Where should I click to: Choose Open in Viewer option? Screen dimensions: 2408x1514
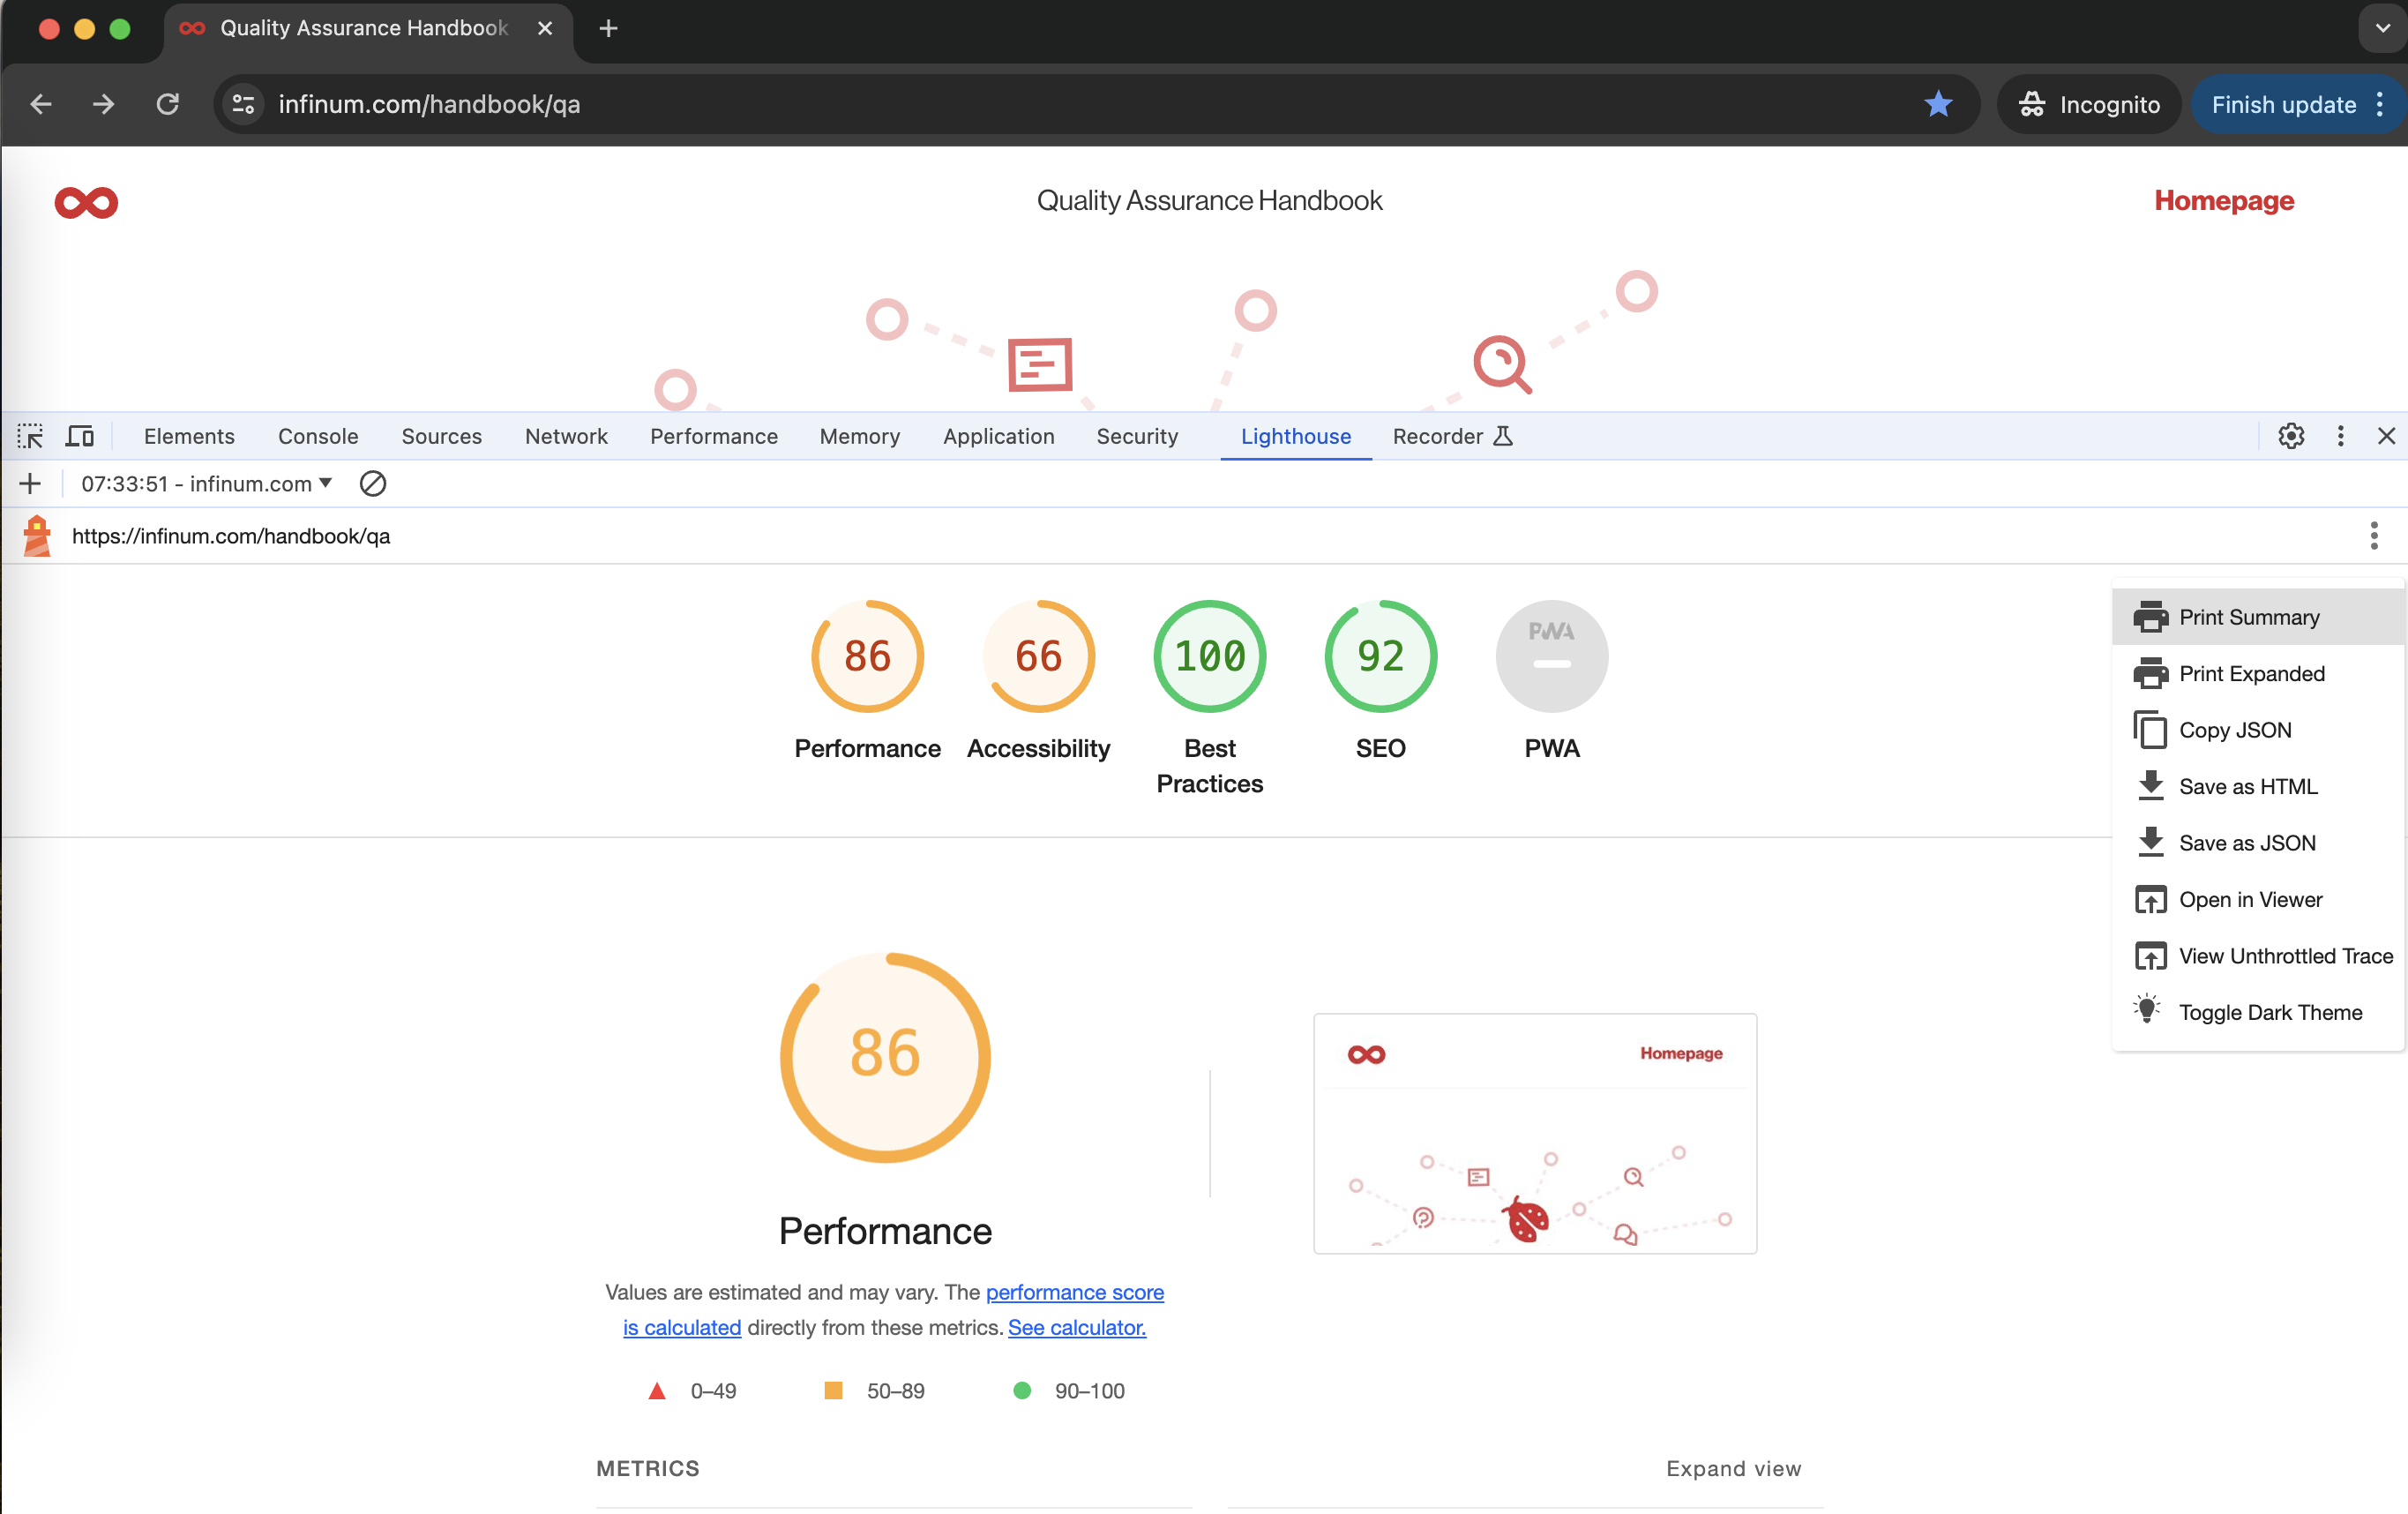[2258, 899]
